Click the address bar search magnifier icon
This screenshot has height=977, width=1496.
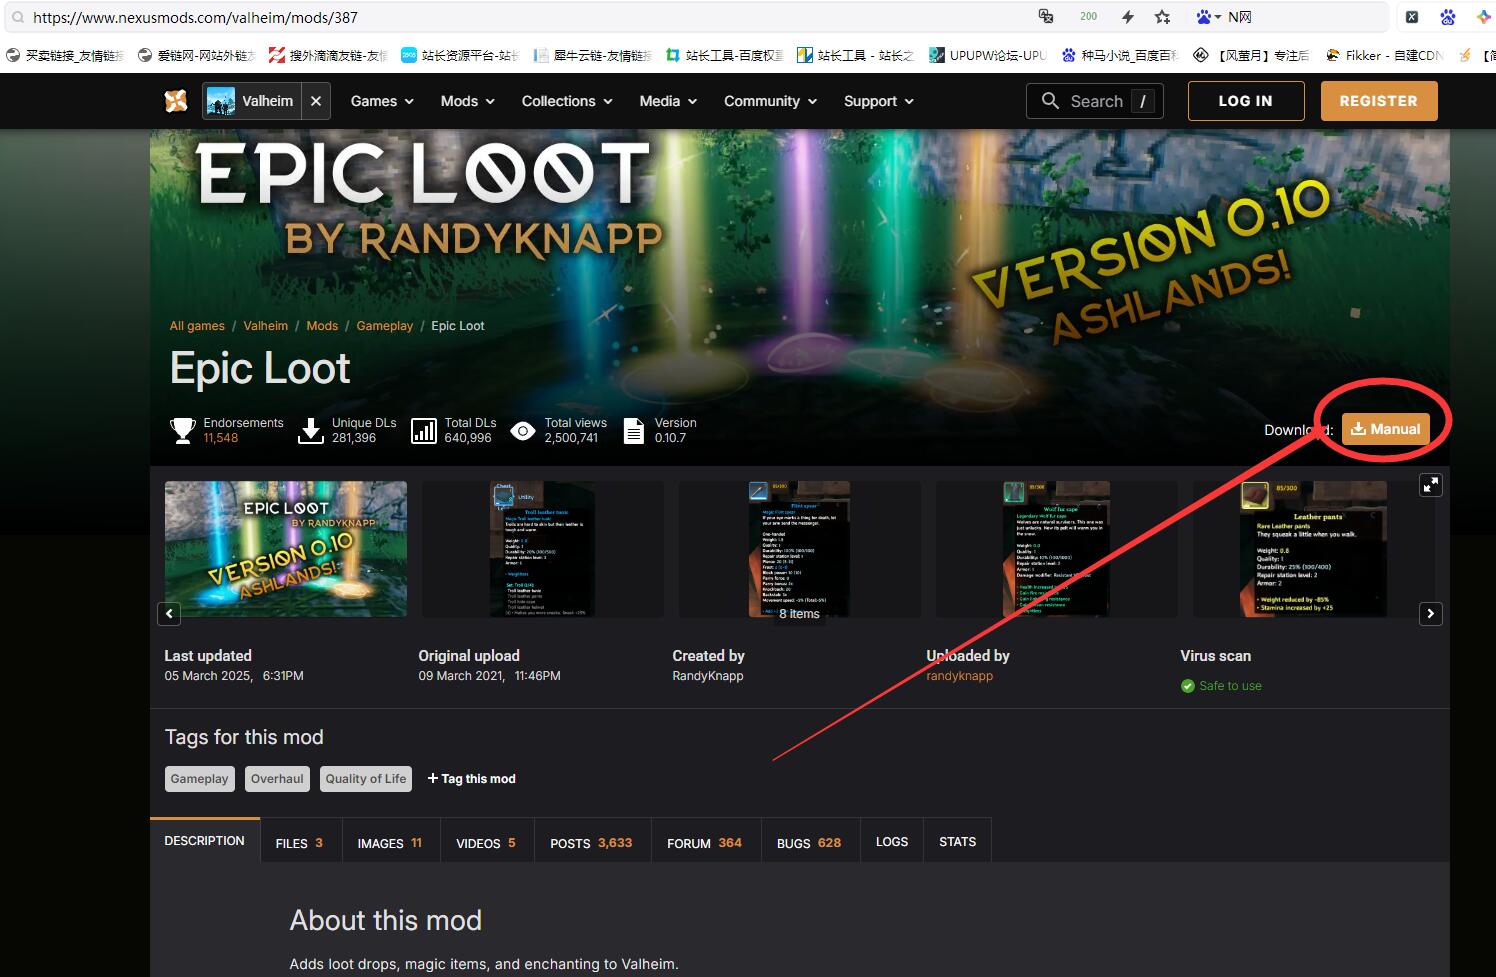coord(17,17)
